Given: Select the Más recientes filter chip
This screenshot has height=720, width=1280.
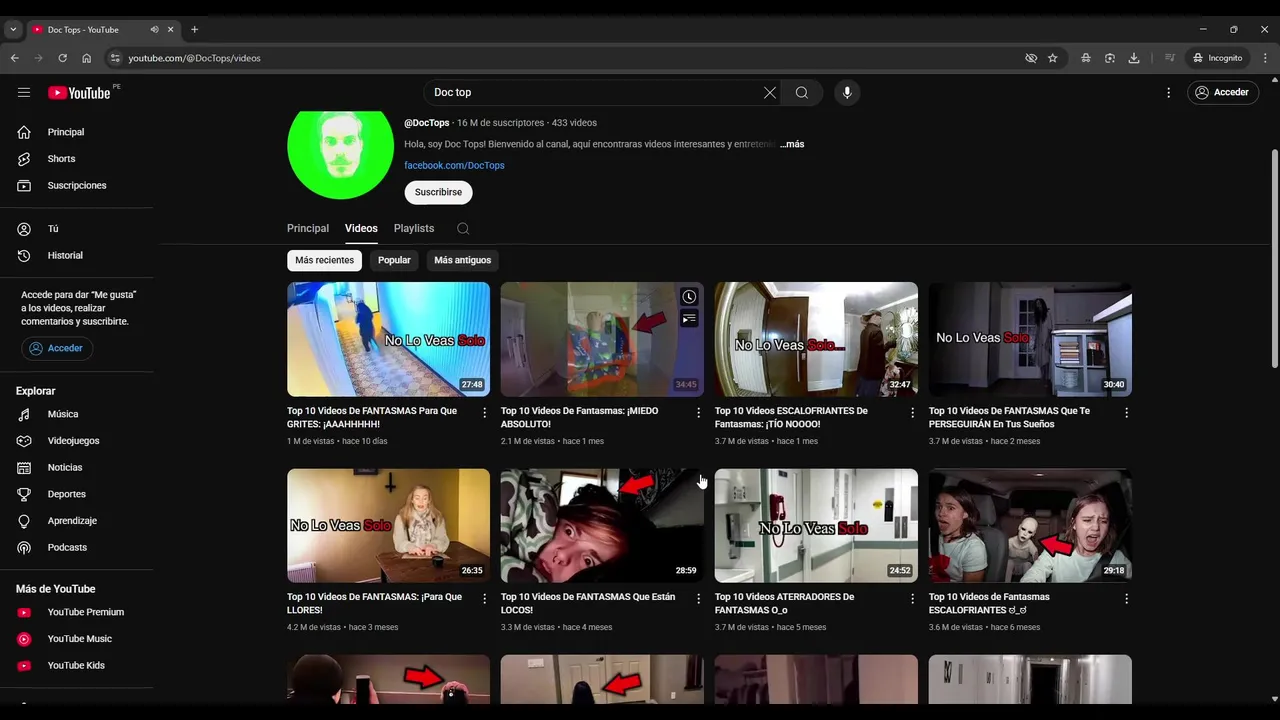Looking at the screenshot, I should point(324,260).
